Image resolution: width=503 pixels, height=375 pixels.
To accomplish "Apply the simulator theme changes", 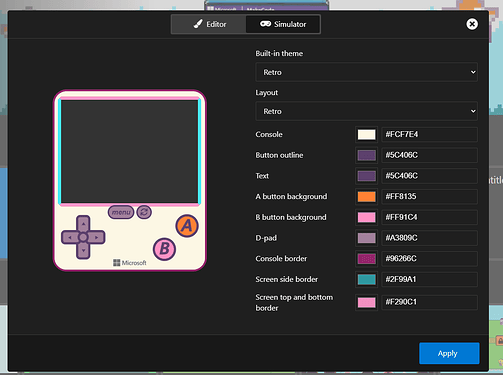I will pos(449,353).
